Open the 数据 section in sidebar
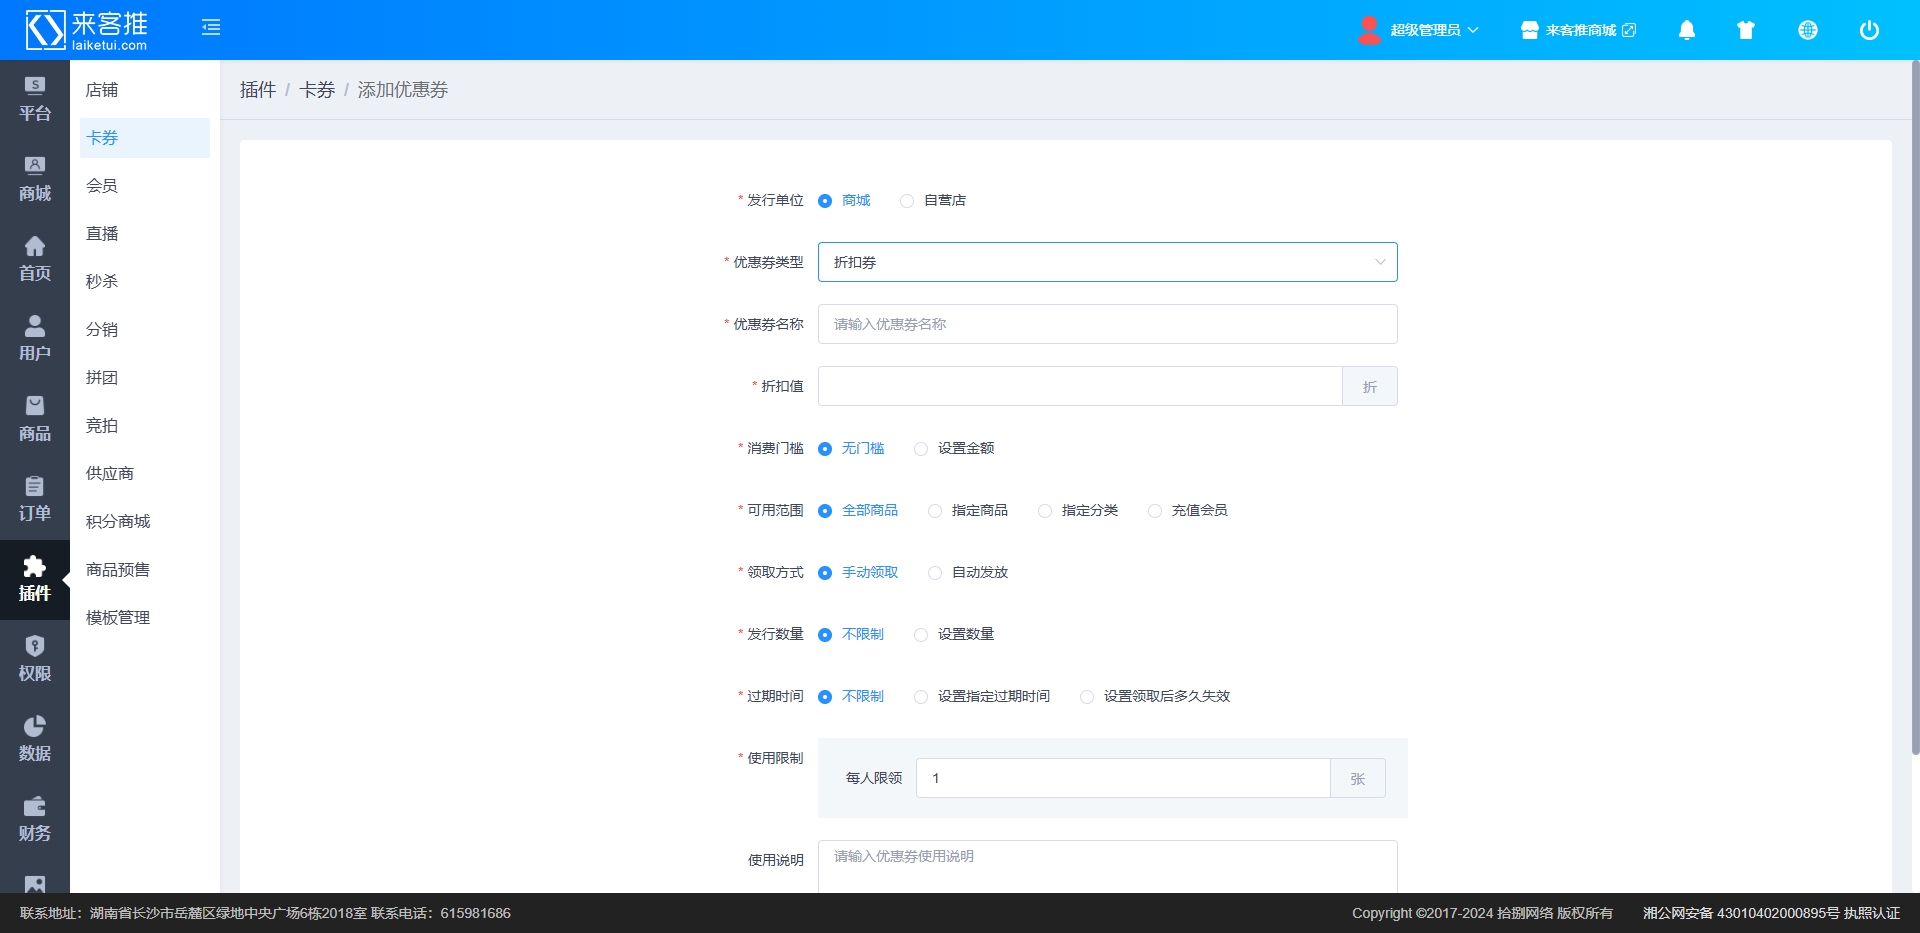Screen dimensions: 1920x933 tap(35, 739)
